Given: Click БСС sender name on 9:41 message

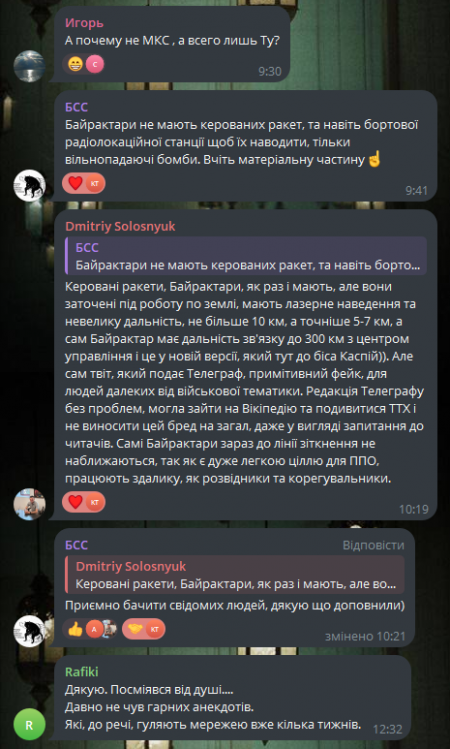Looking at the screenshot, I should [76, 107].
